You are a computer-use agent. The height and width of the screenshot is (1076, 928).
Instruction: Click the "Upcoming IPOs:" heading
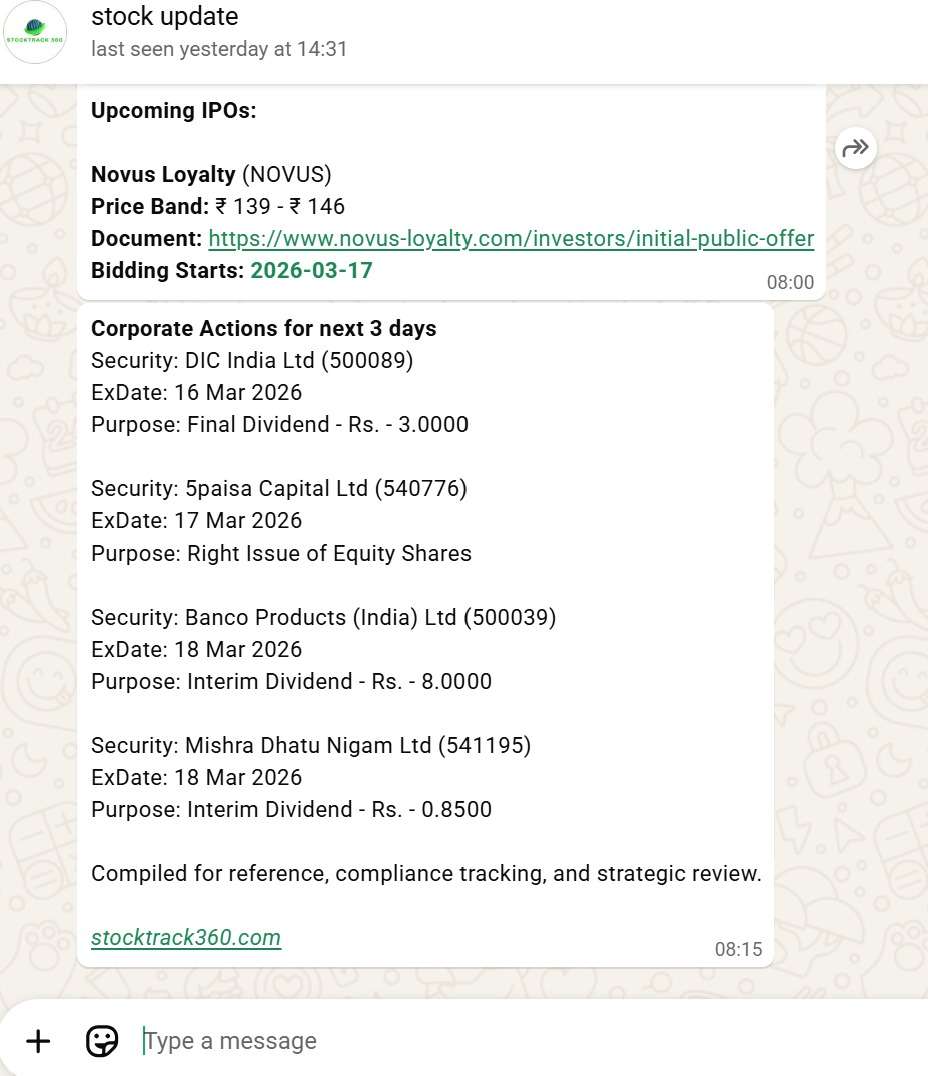click(174, 111)
